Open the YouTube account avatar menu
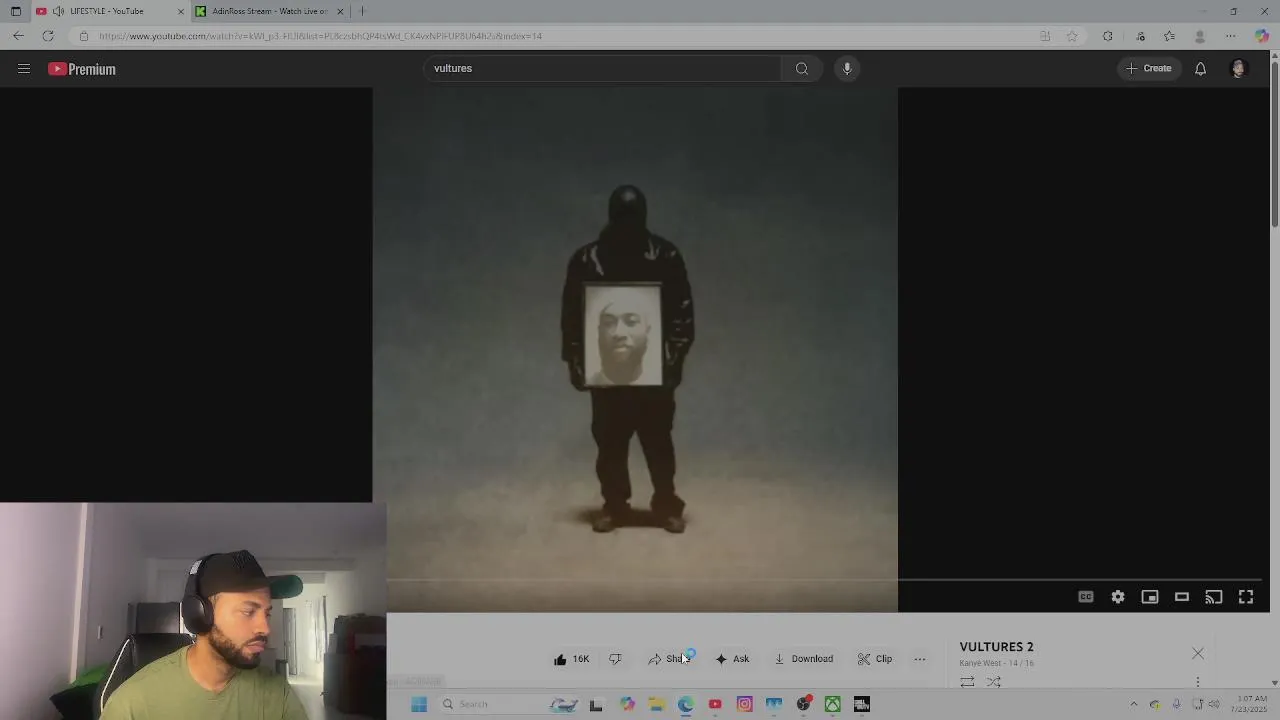 click(1238, 69)
